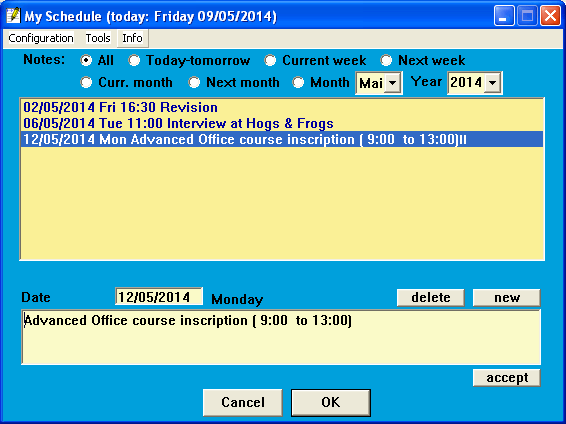
Task: Click the accept button
Action: coord(507,378)
